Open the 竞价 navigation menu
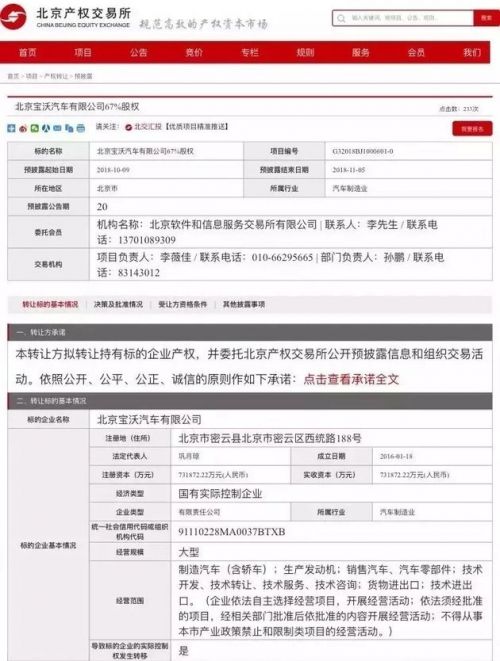Image resolution: width=500 pixels, height=661 pixels. click(194, 52)
